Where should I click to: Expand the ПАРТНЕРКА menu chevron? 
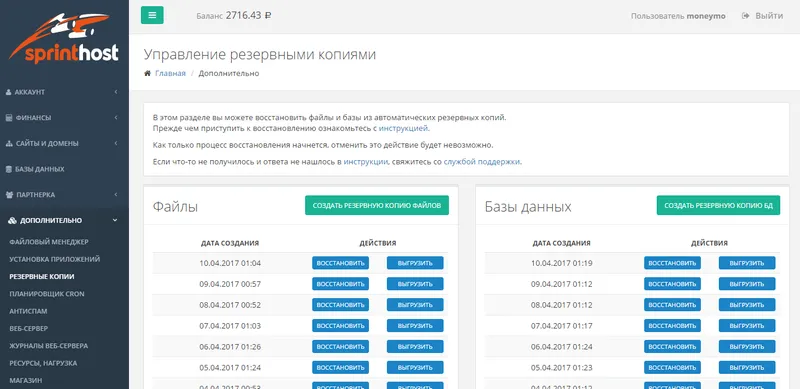coord(116,194)
